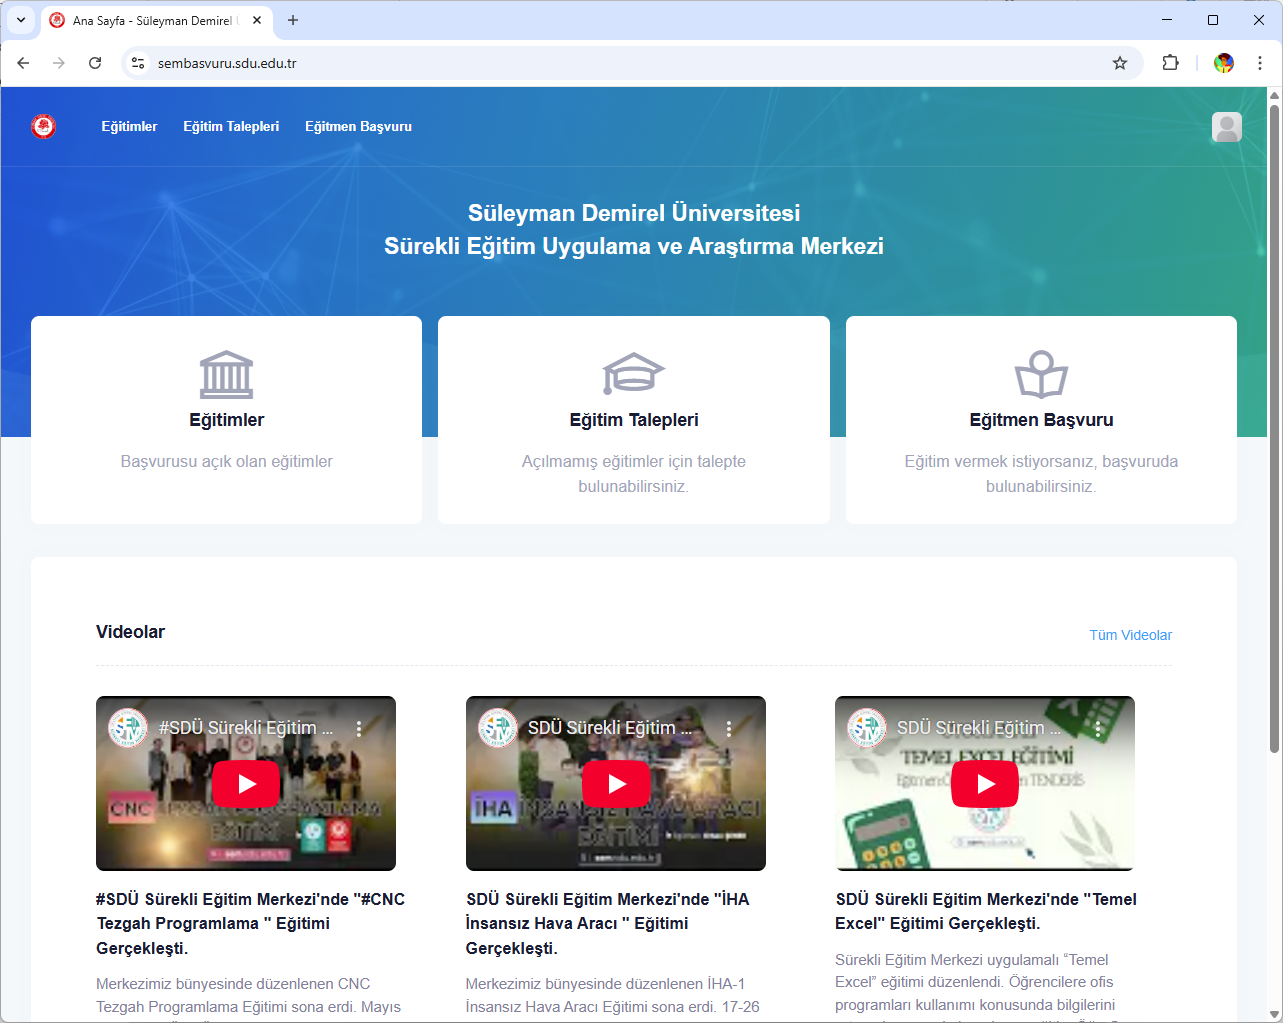The image size is (1283, 1023).
Task: Open the browser extensions puzzle icon
Action: pos(1170,63)
